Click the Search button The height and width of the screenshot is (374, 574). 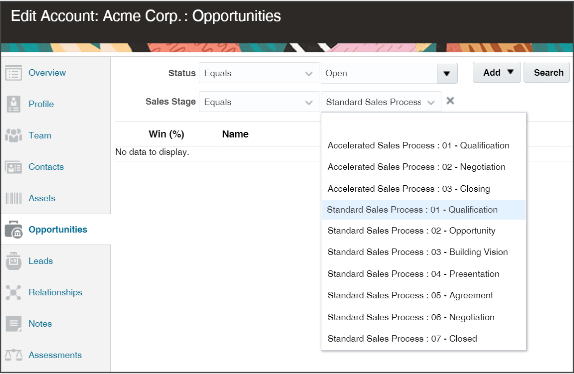click(547, 72)
